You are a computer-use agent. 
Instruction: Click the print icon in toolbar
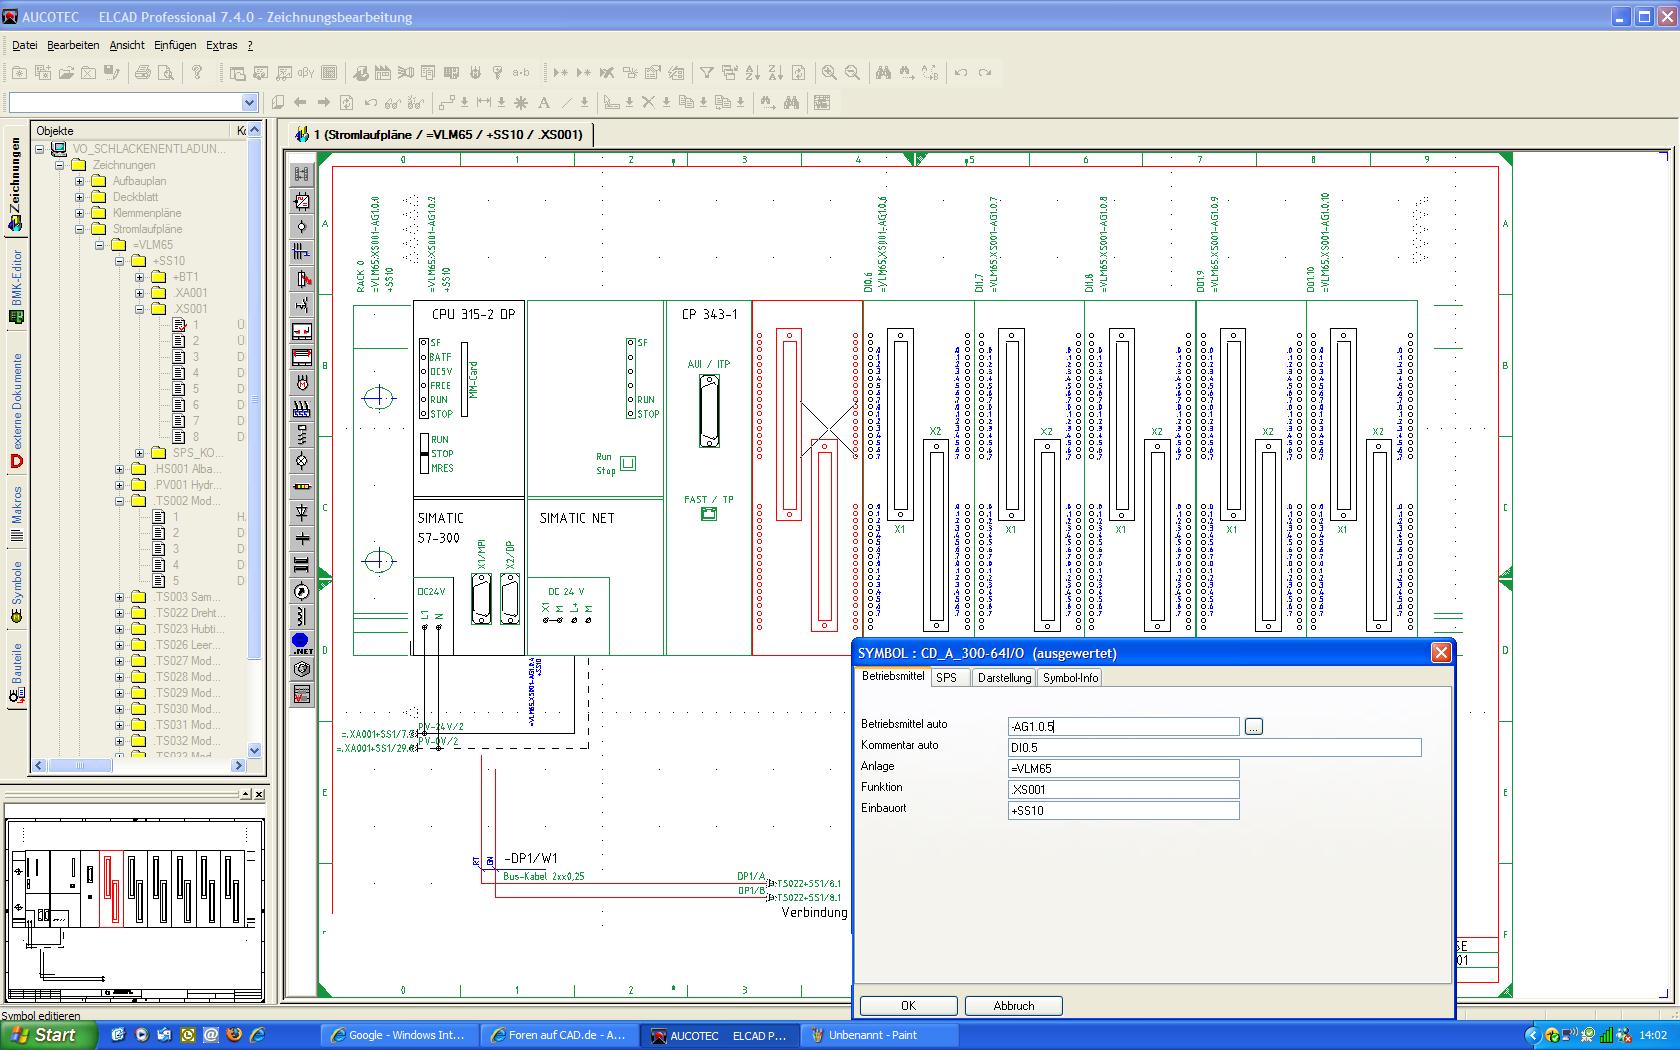(143, 72)
